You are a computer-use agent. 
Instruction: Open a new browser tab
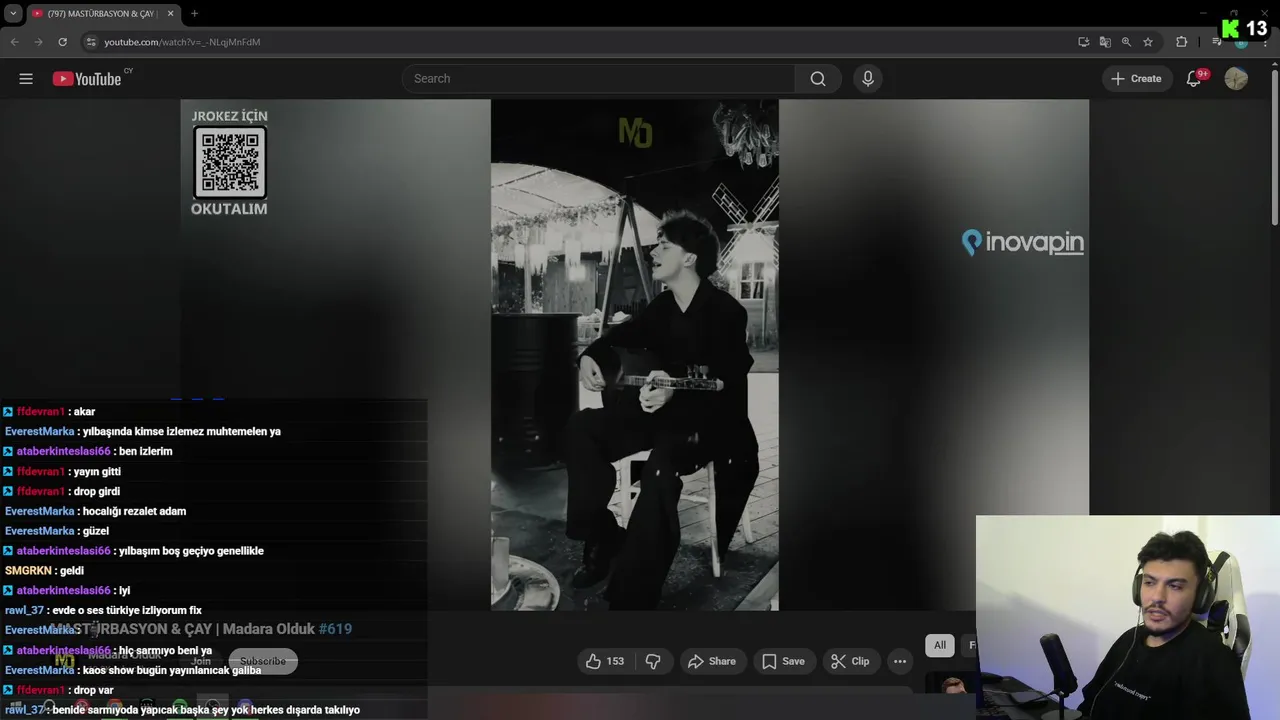pyautogui.click(x=194, y=13)
